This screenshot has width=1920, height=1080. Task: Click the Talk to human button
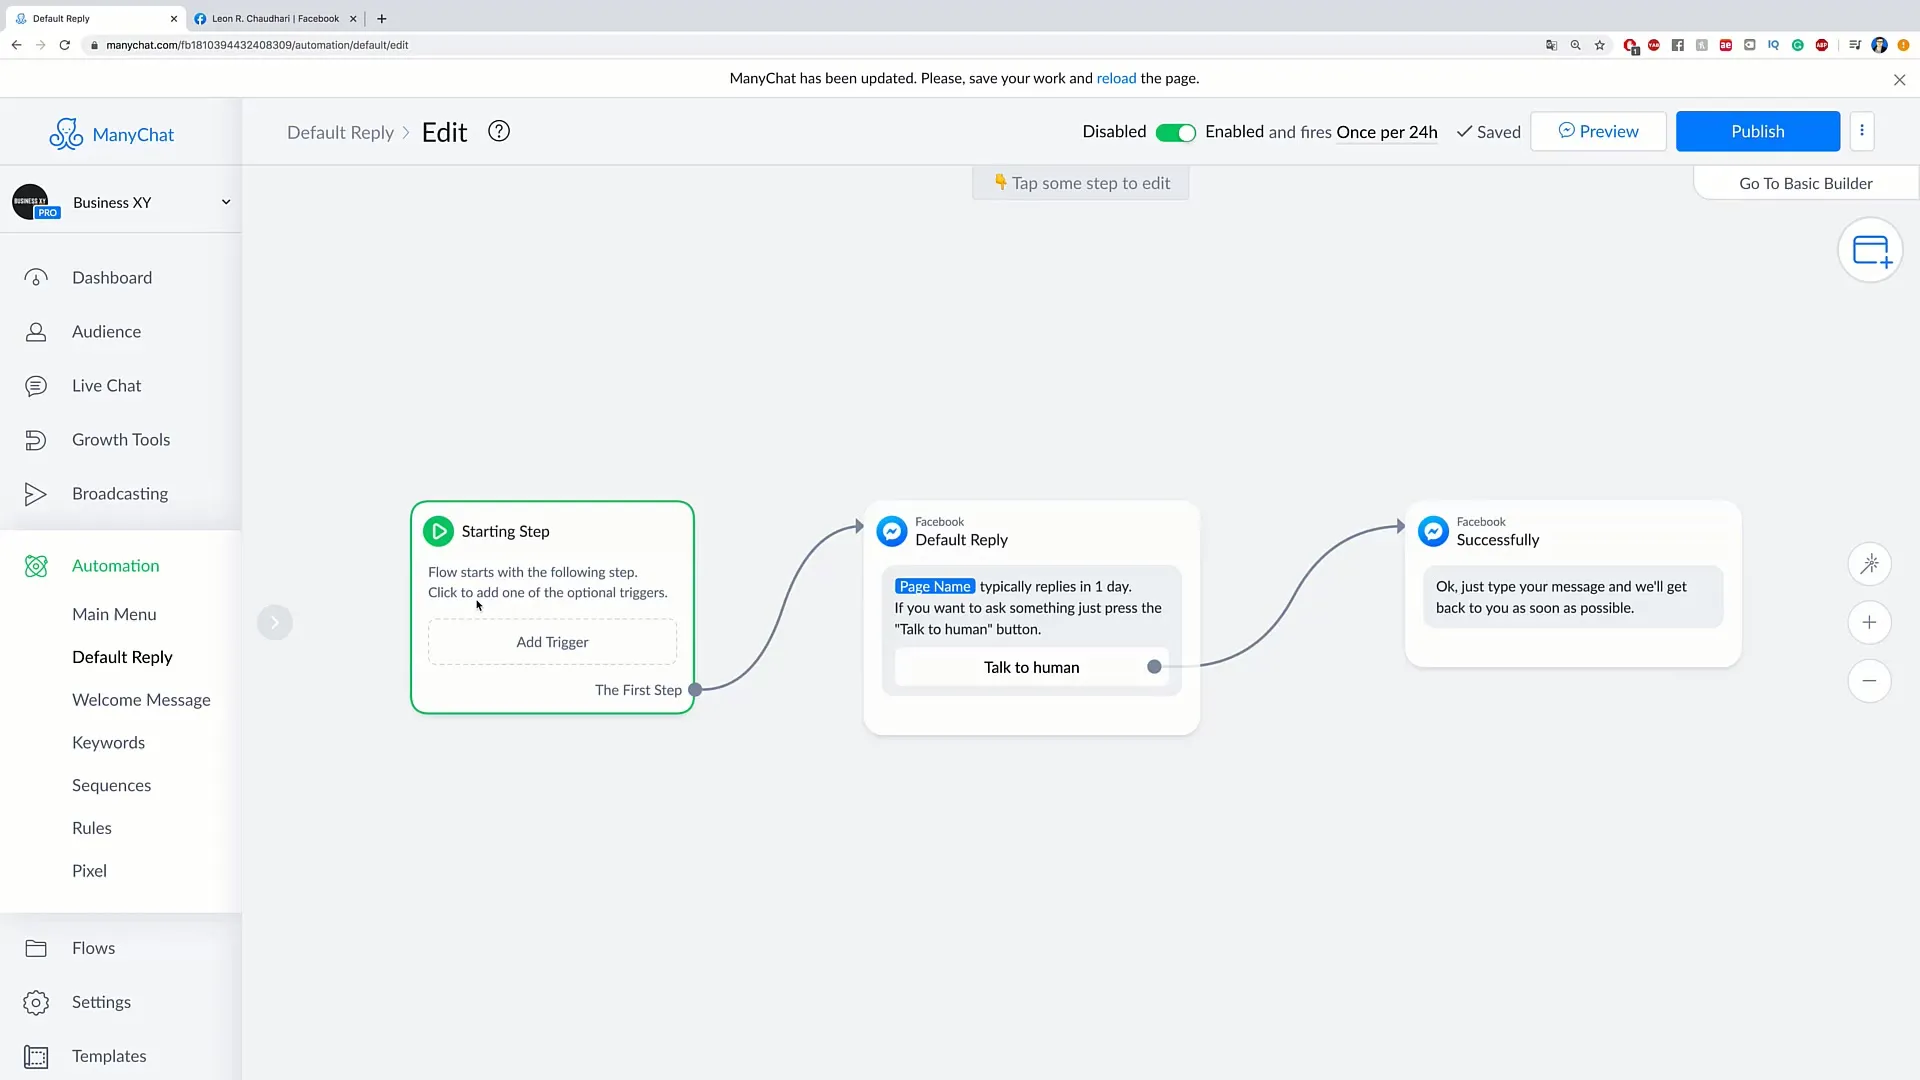(x=1031, y=667)
